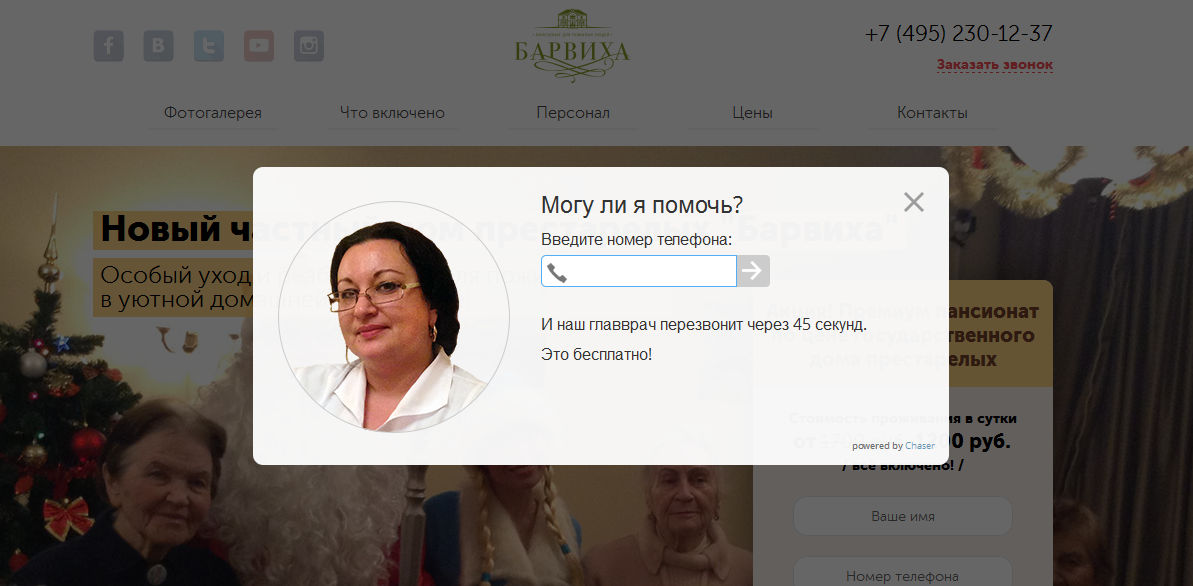Open the Что включено menu item
The image size is (1193, 586).
pyautogui.click(x=393, y=113)
